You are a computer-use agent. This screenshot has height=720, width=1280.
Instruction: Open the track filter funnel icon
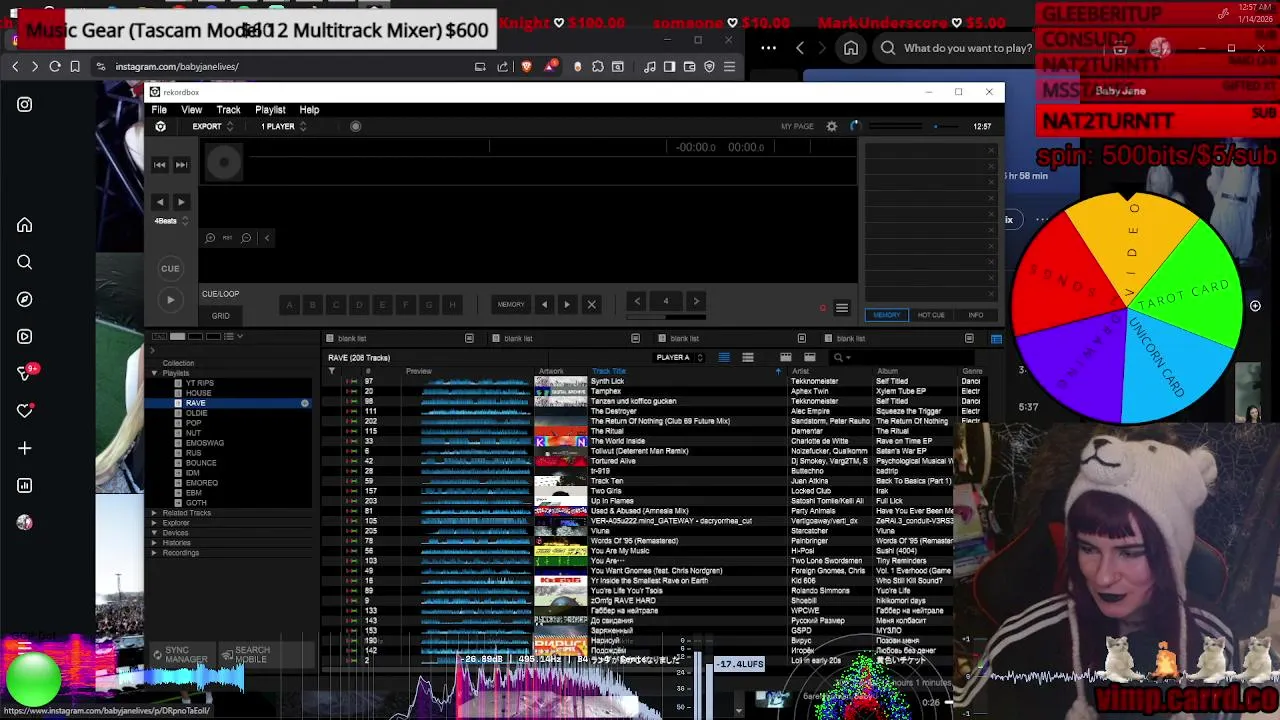[x=331, y=371]
